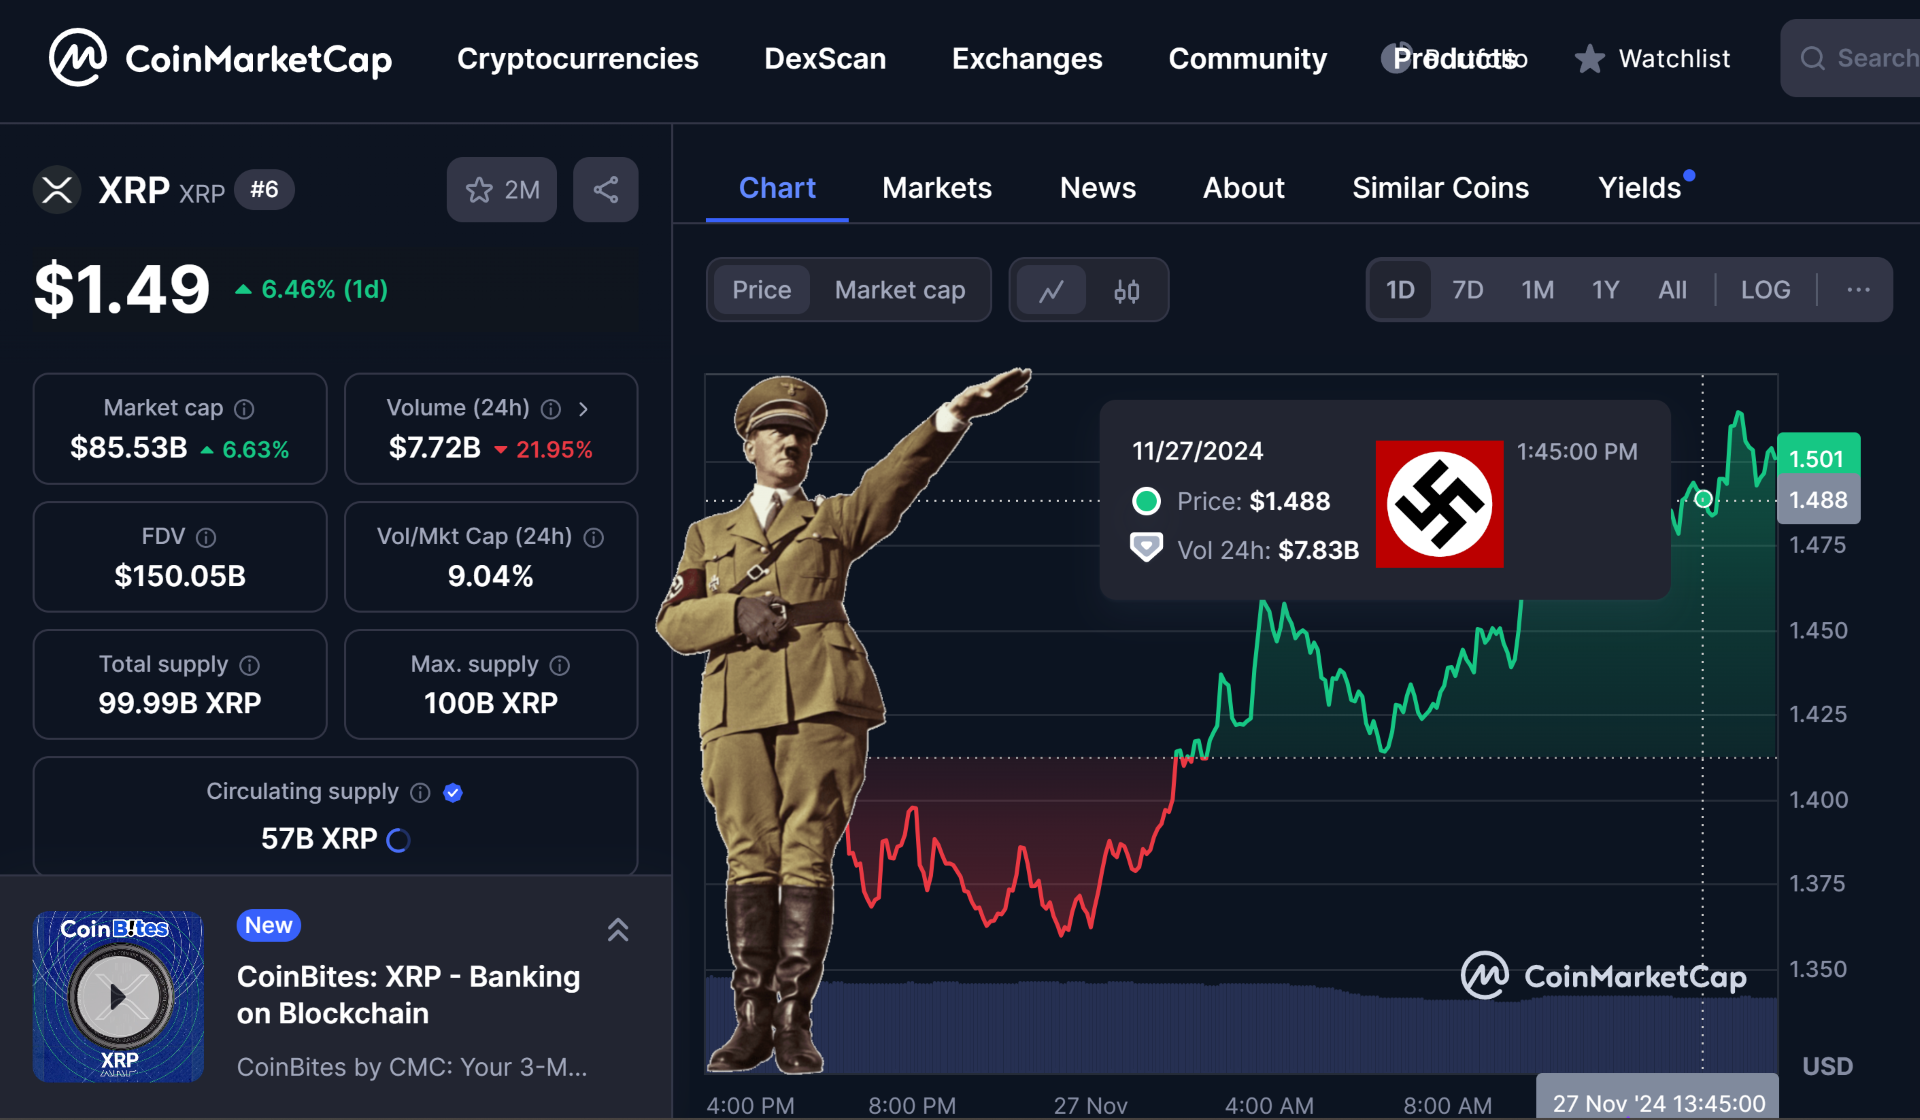The image size is (1920, 1120).
Task: Click in the Search field
Action: 1850,58
